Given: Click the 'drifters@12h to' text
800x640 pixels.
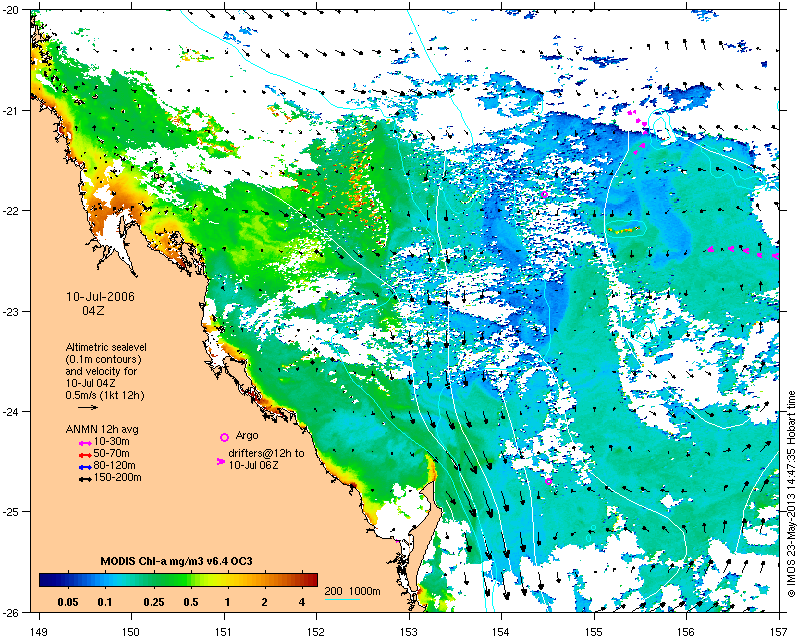Looking at the screenshot, I should 266,453.
